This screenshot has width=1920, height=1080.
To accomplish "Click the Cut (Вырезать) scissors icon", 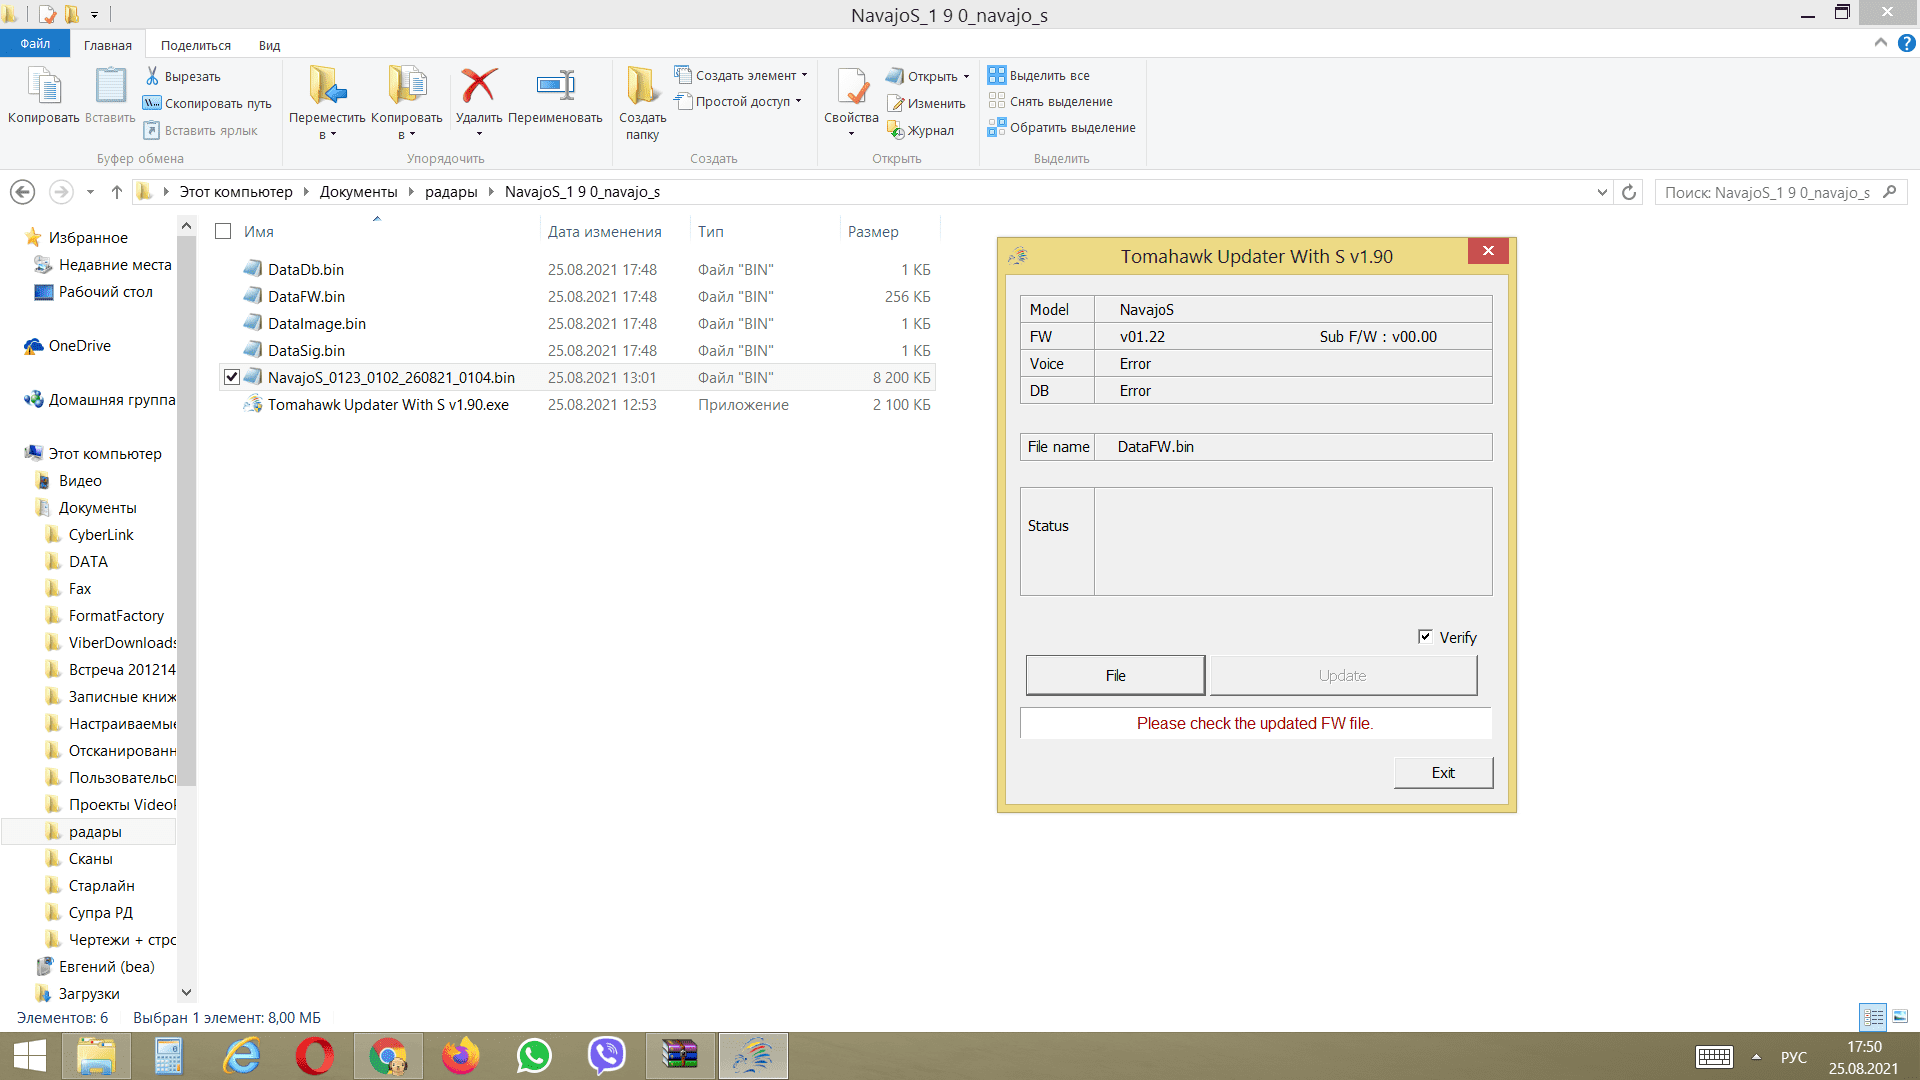I will [x=152, y=76].
